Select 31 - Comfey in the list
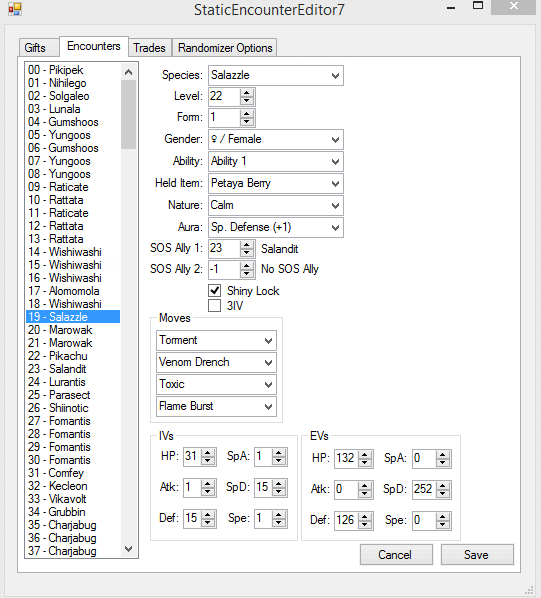Image resolution: width=541 pixels, height=598 pixels. point(73,473)
